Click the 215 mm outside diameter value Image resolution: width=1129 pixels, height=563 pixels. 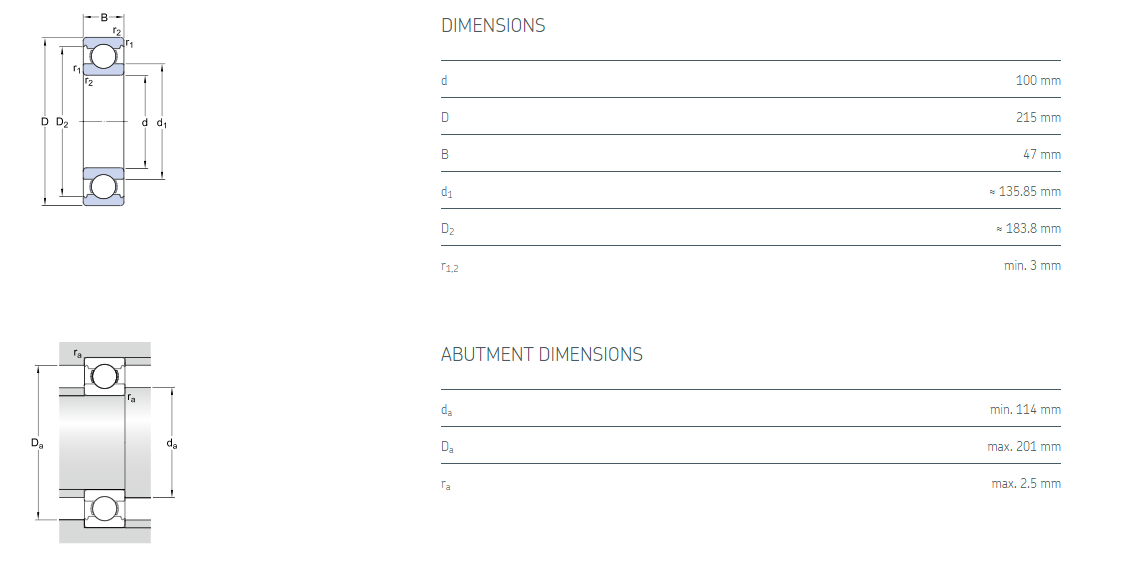1038,117
